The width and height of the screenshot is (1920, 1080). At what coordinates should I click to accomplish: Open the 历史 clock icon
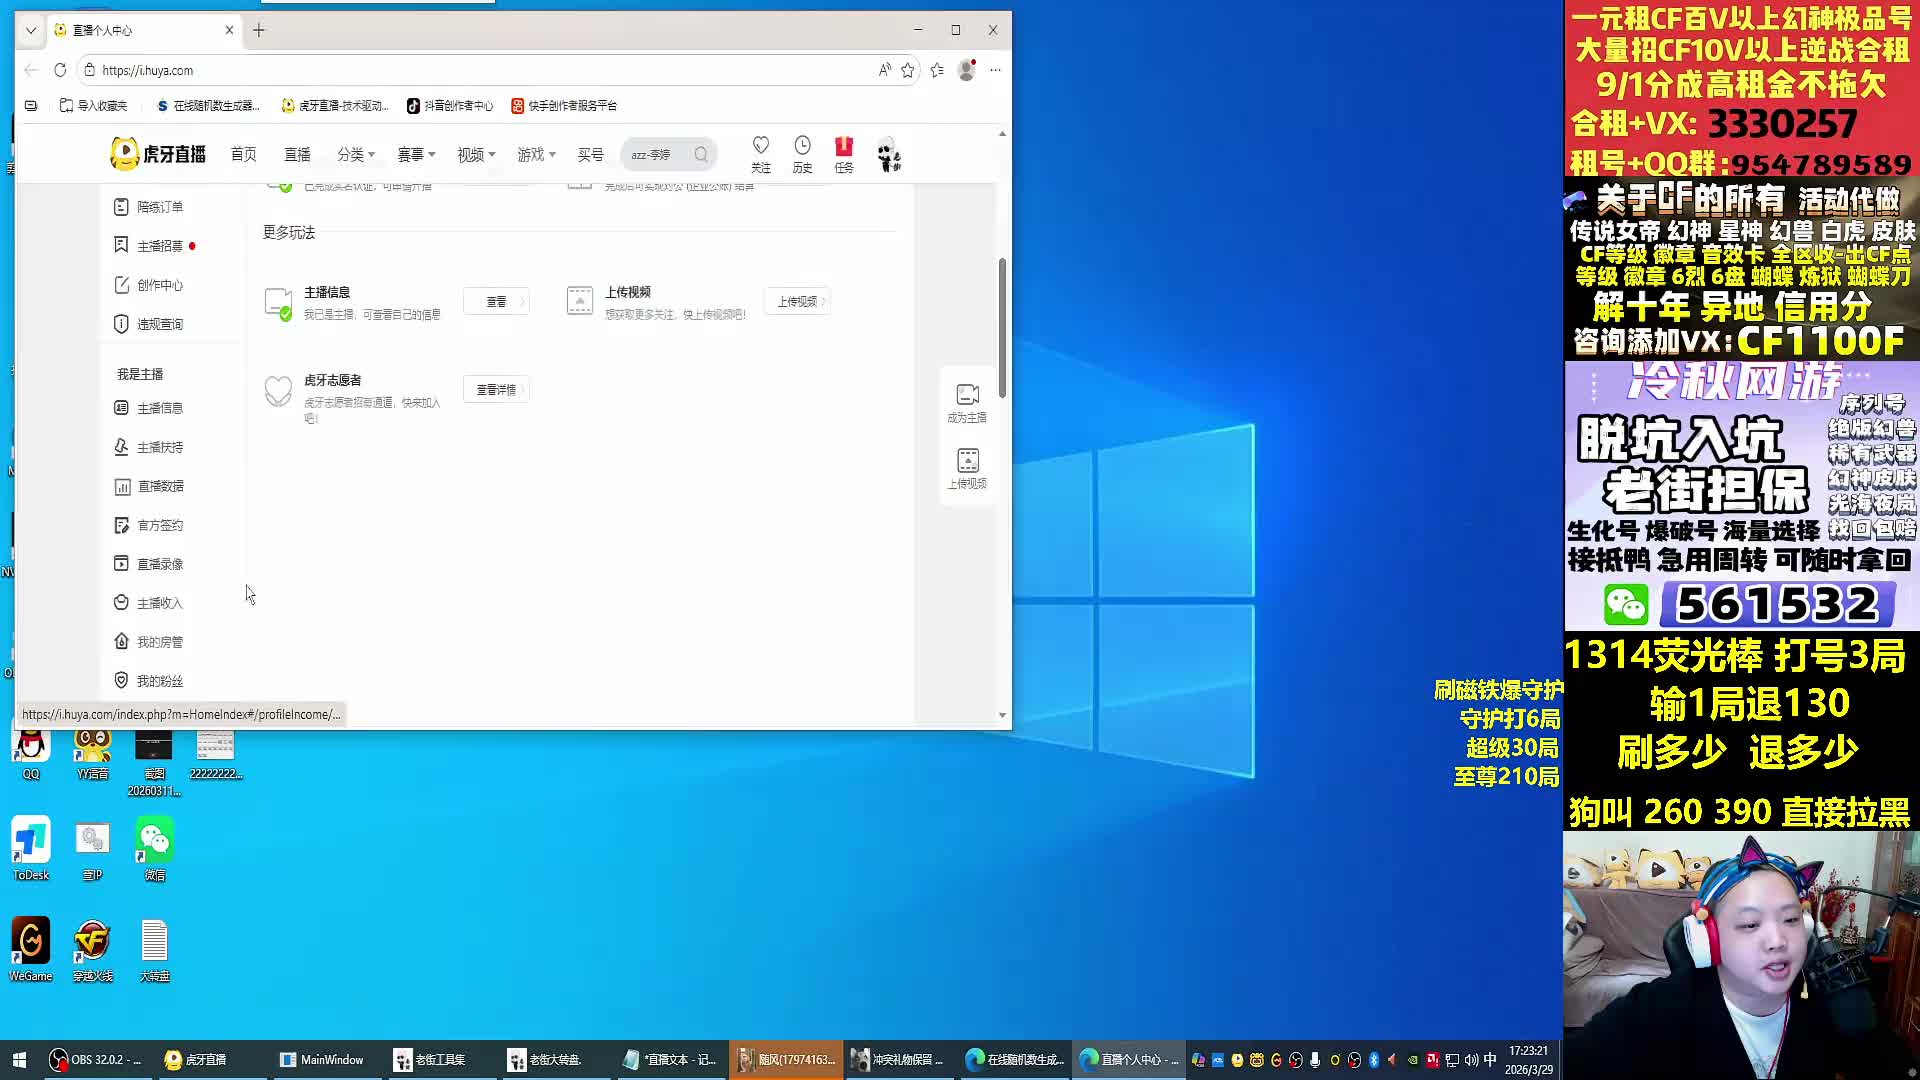(802, 146)
